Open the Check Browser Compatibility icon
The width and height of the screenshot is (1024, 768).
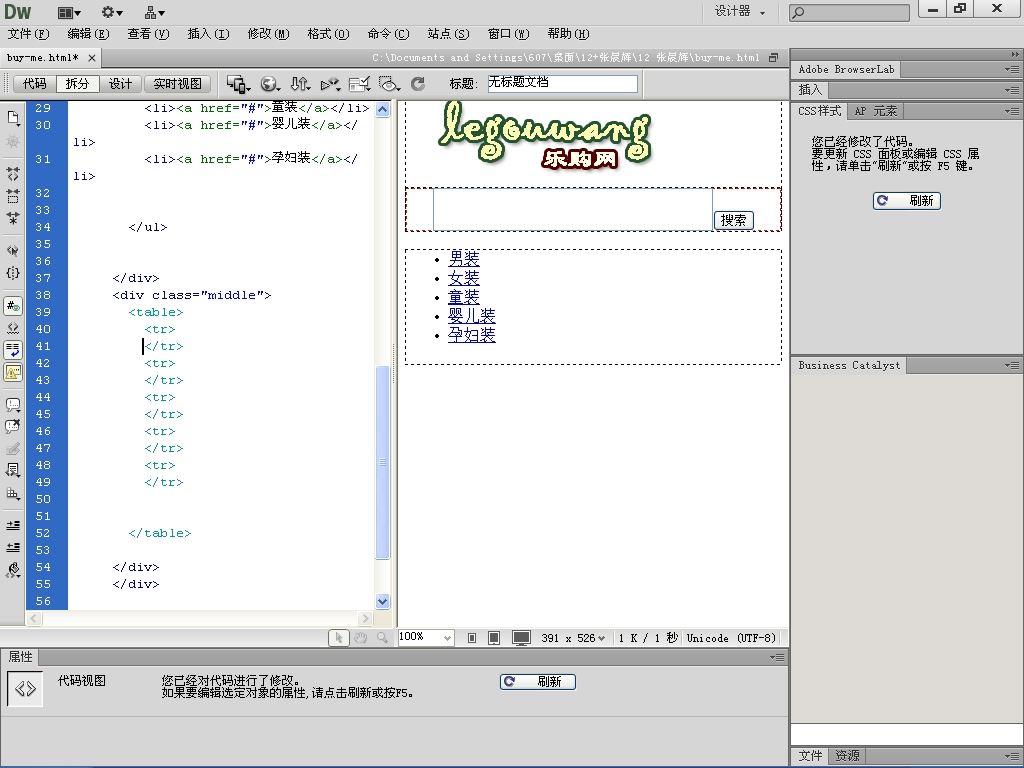[360, 84]
